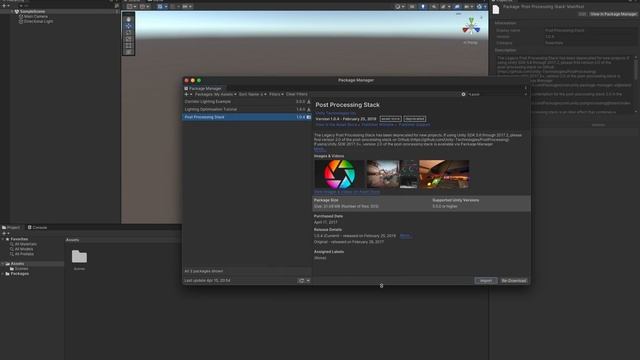Click More link under package description

[x=319, y=149]
